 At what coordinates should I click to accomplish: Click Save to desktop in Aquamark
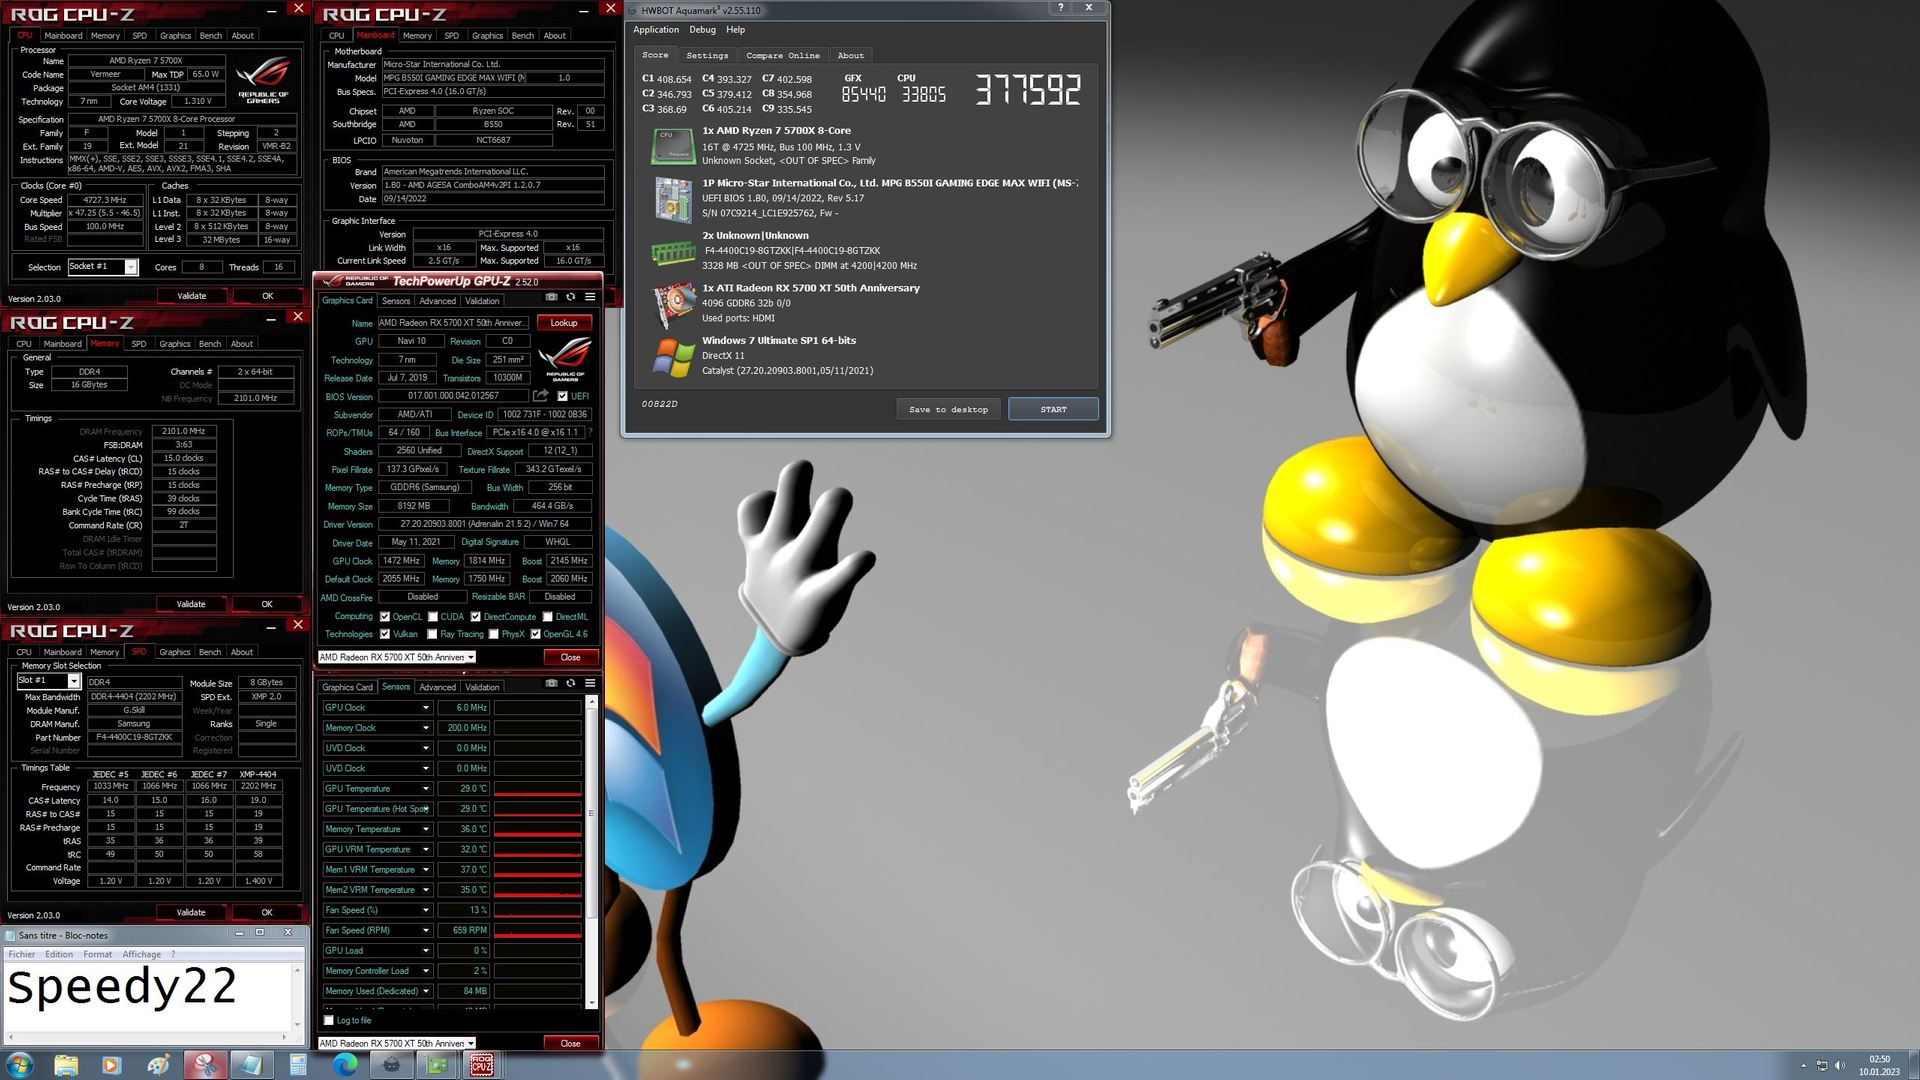click(948, 409)
